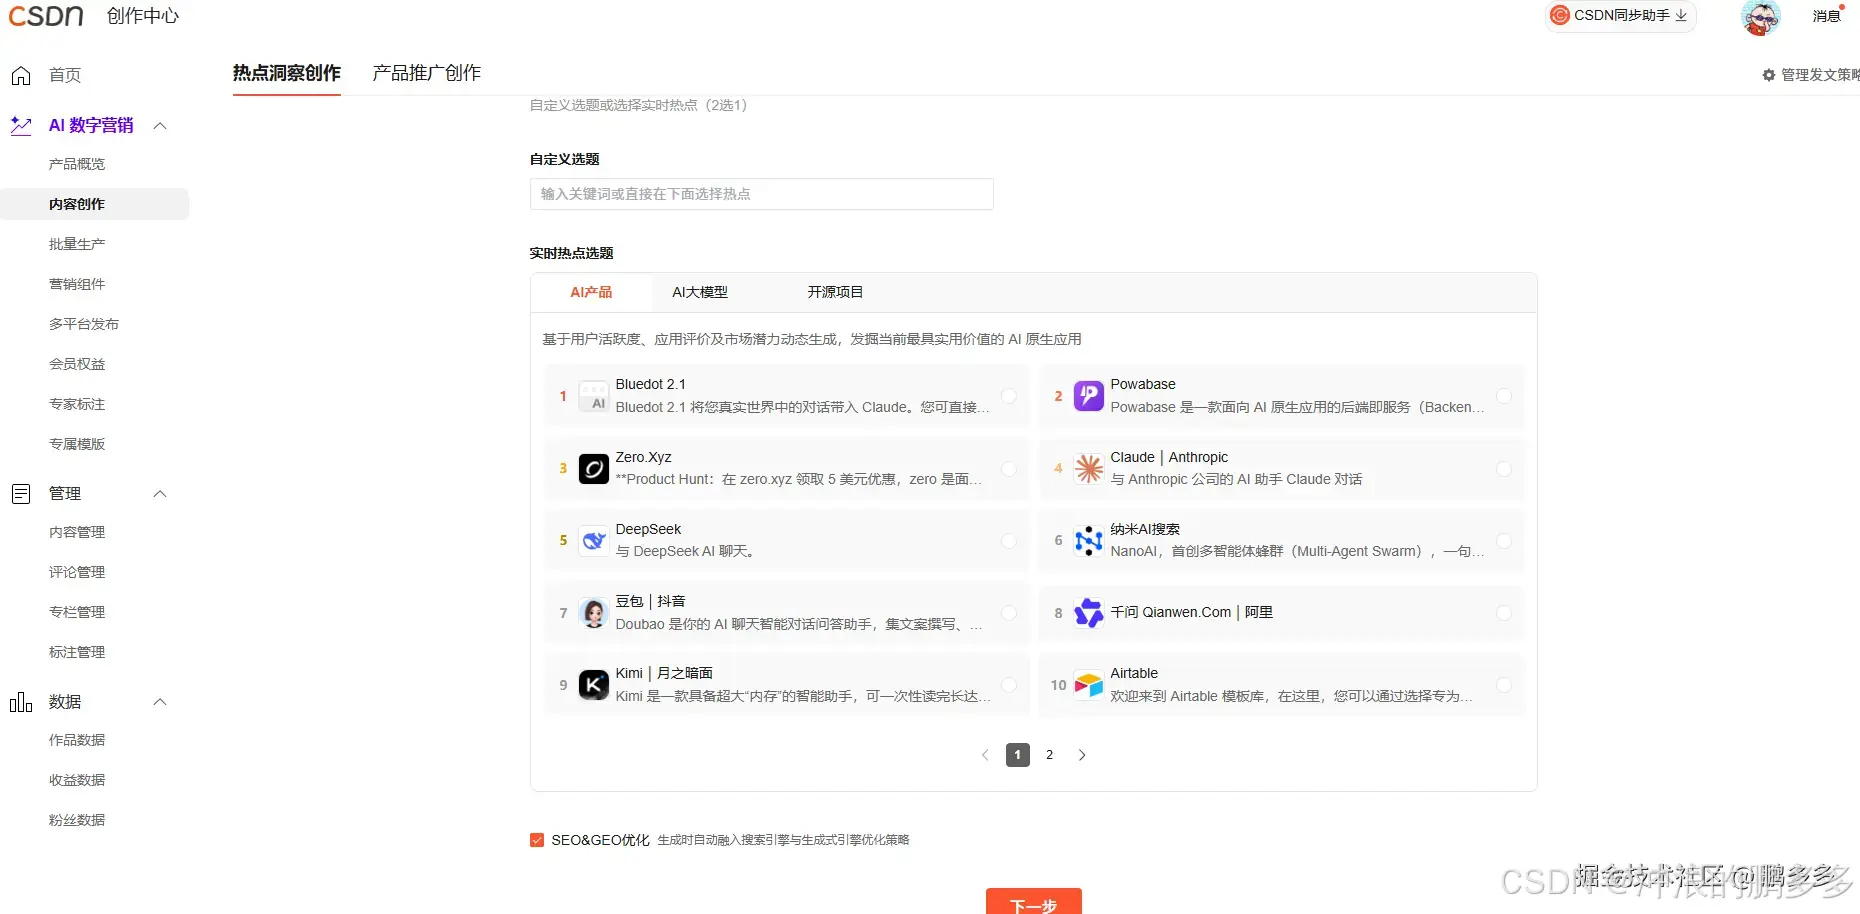Click the 管理 document icon
Viewport: 1860px width, 914px height.
tap(20, 493)
